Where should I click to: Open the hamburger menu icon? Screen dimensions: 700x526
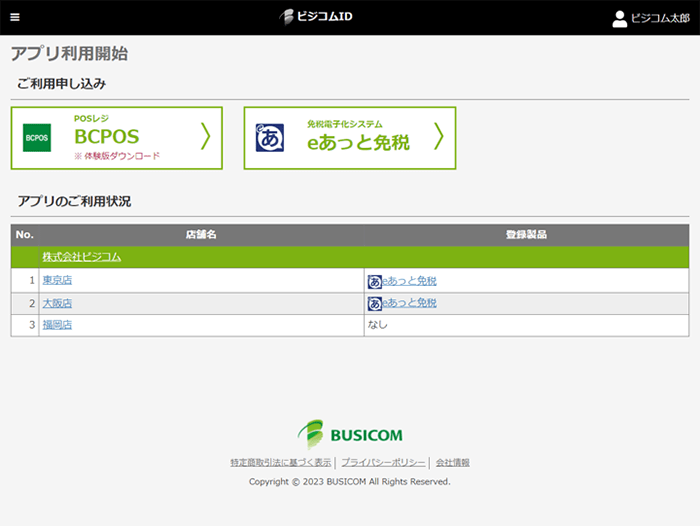pos(14,17)
